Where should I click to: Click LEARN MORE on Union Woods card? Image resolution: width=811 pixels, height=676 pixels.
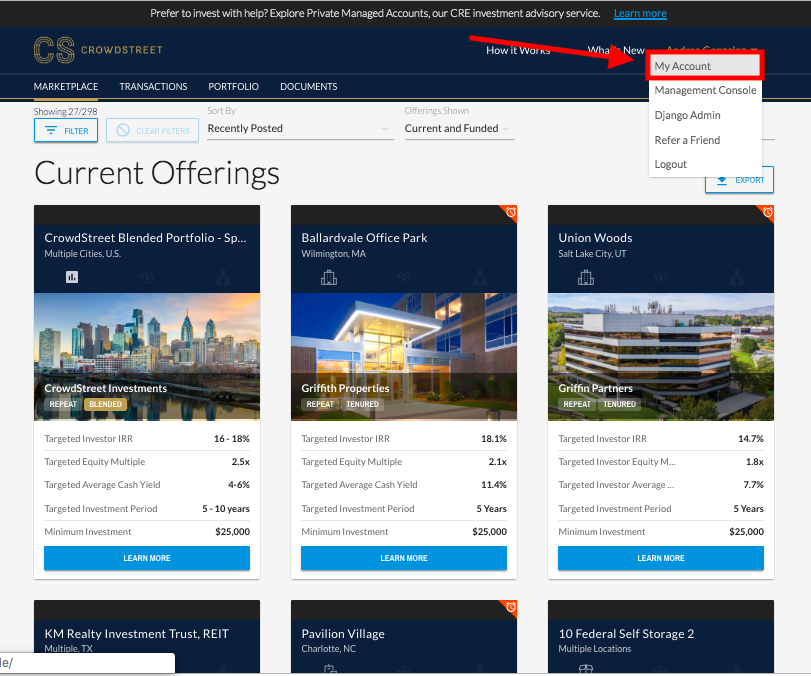point(660,558)
